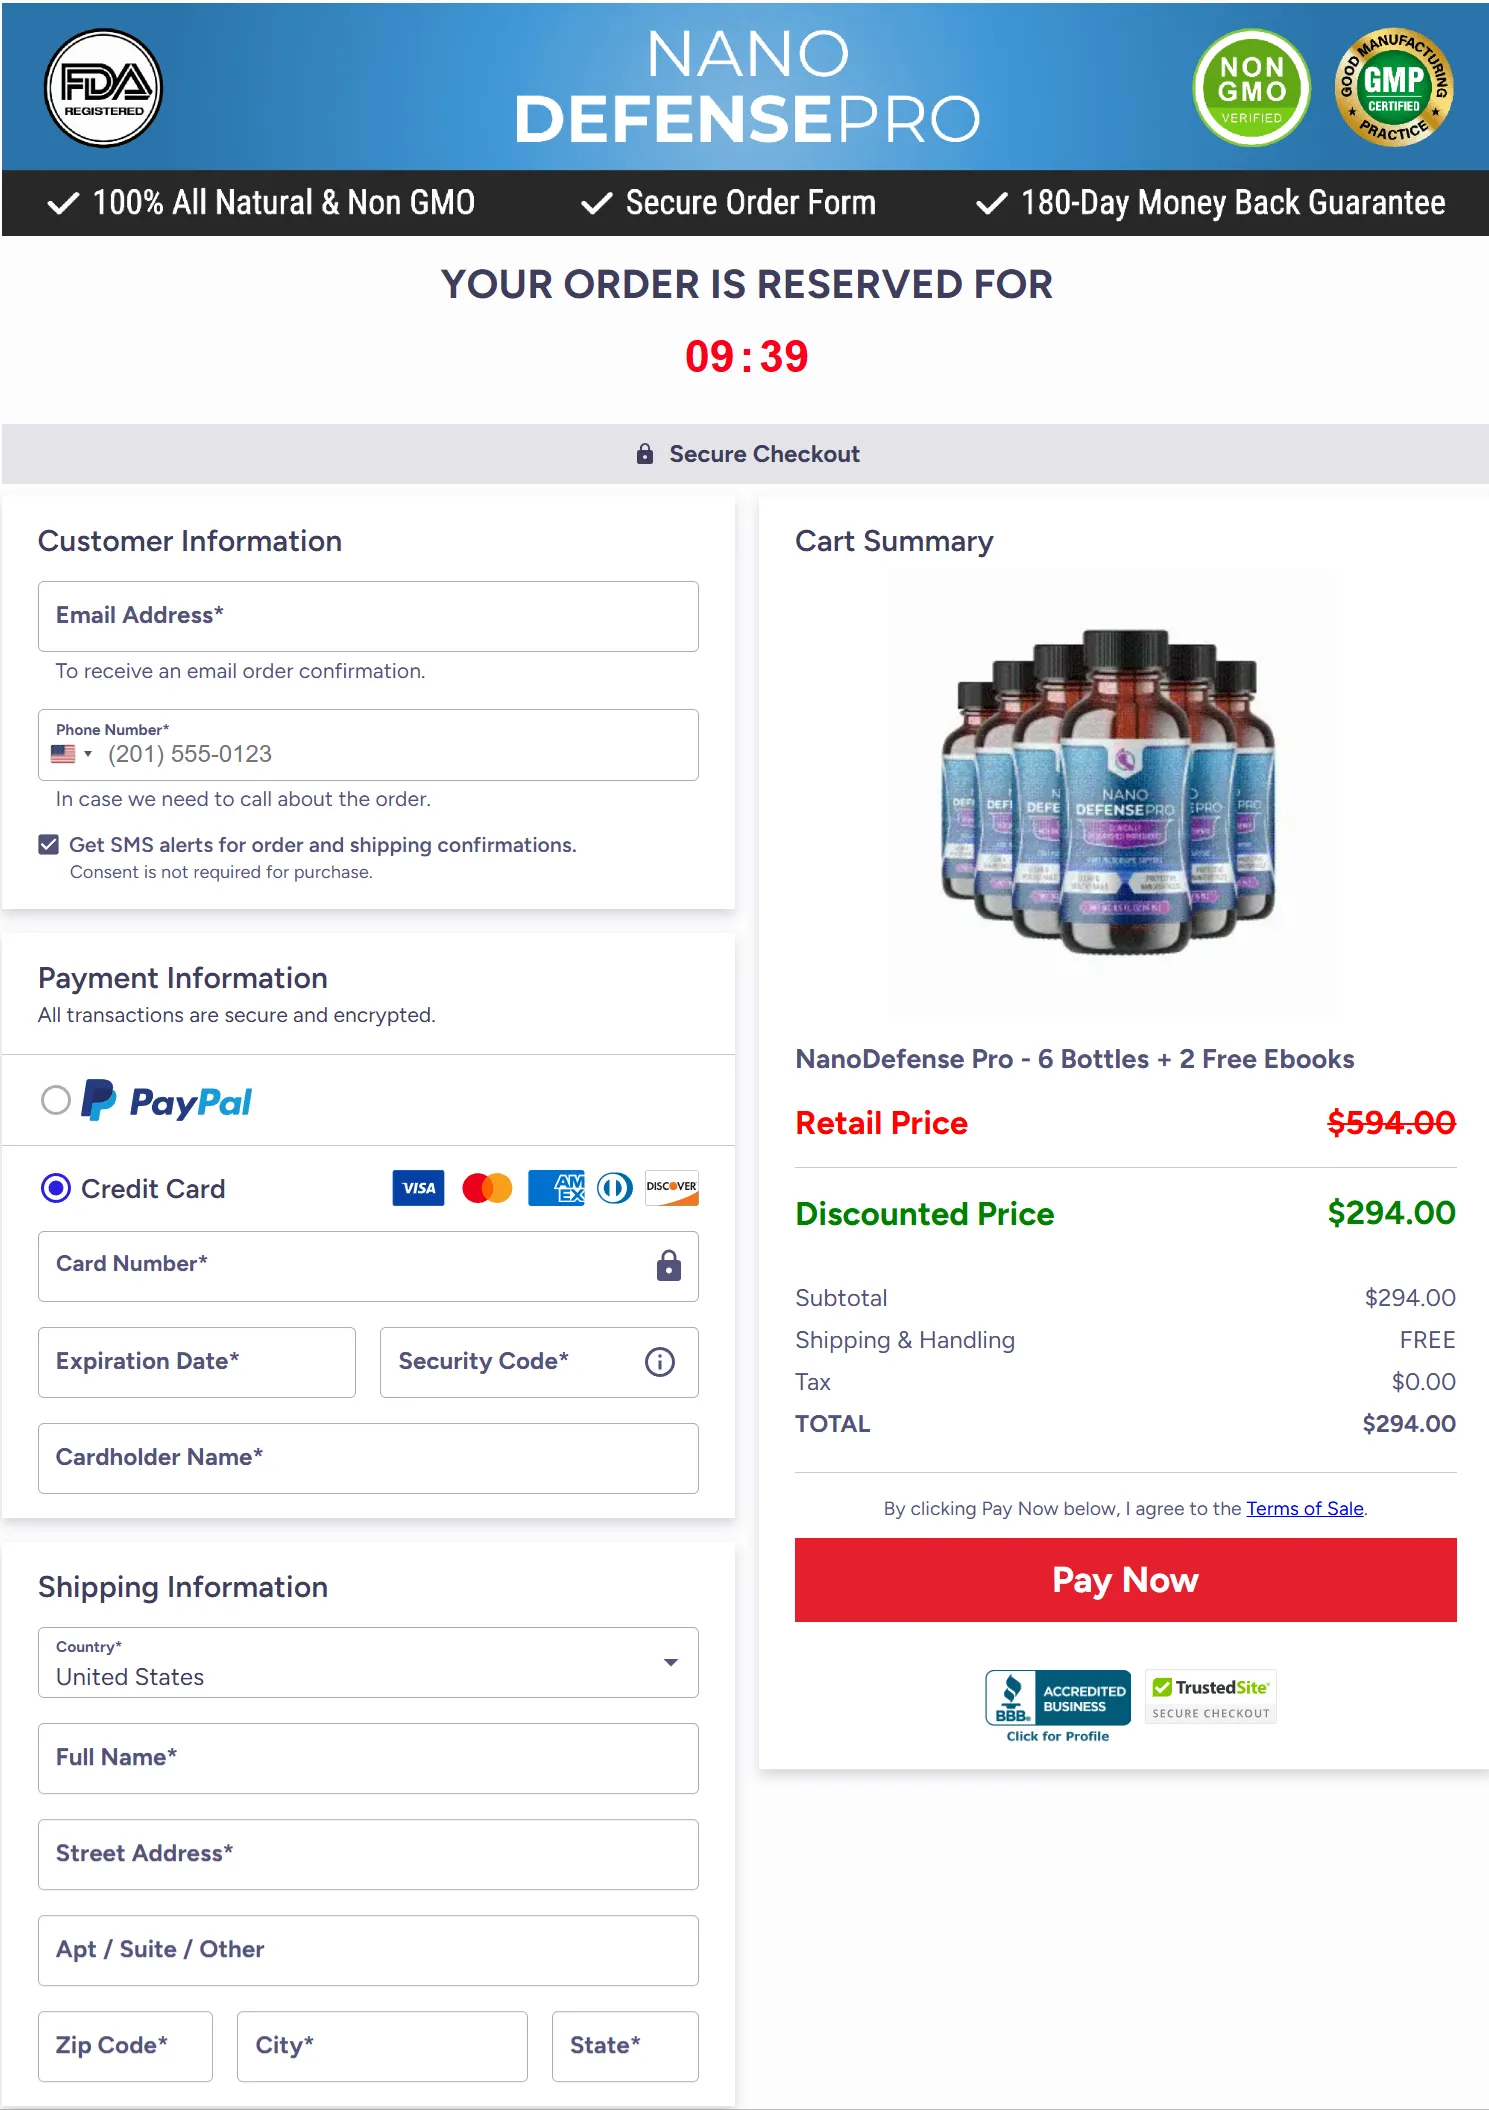The width and height of the screenshot is (1489, 2110).
Task: Click the Discover card icon
Action: [671, 1188]
